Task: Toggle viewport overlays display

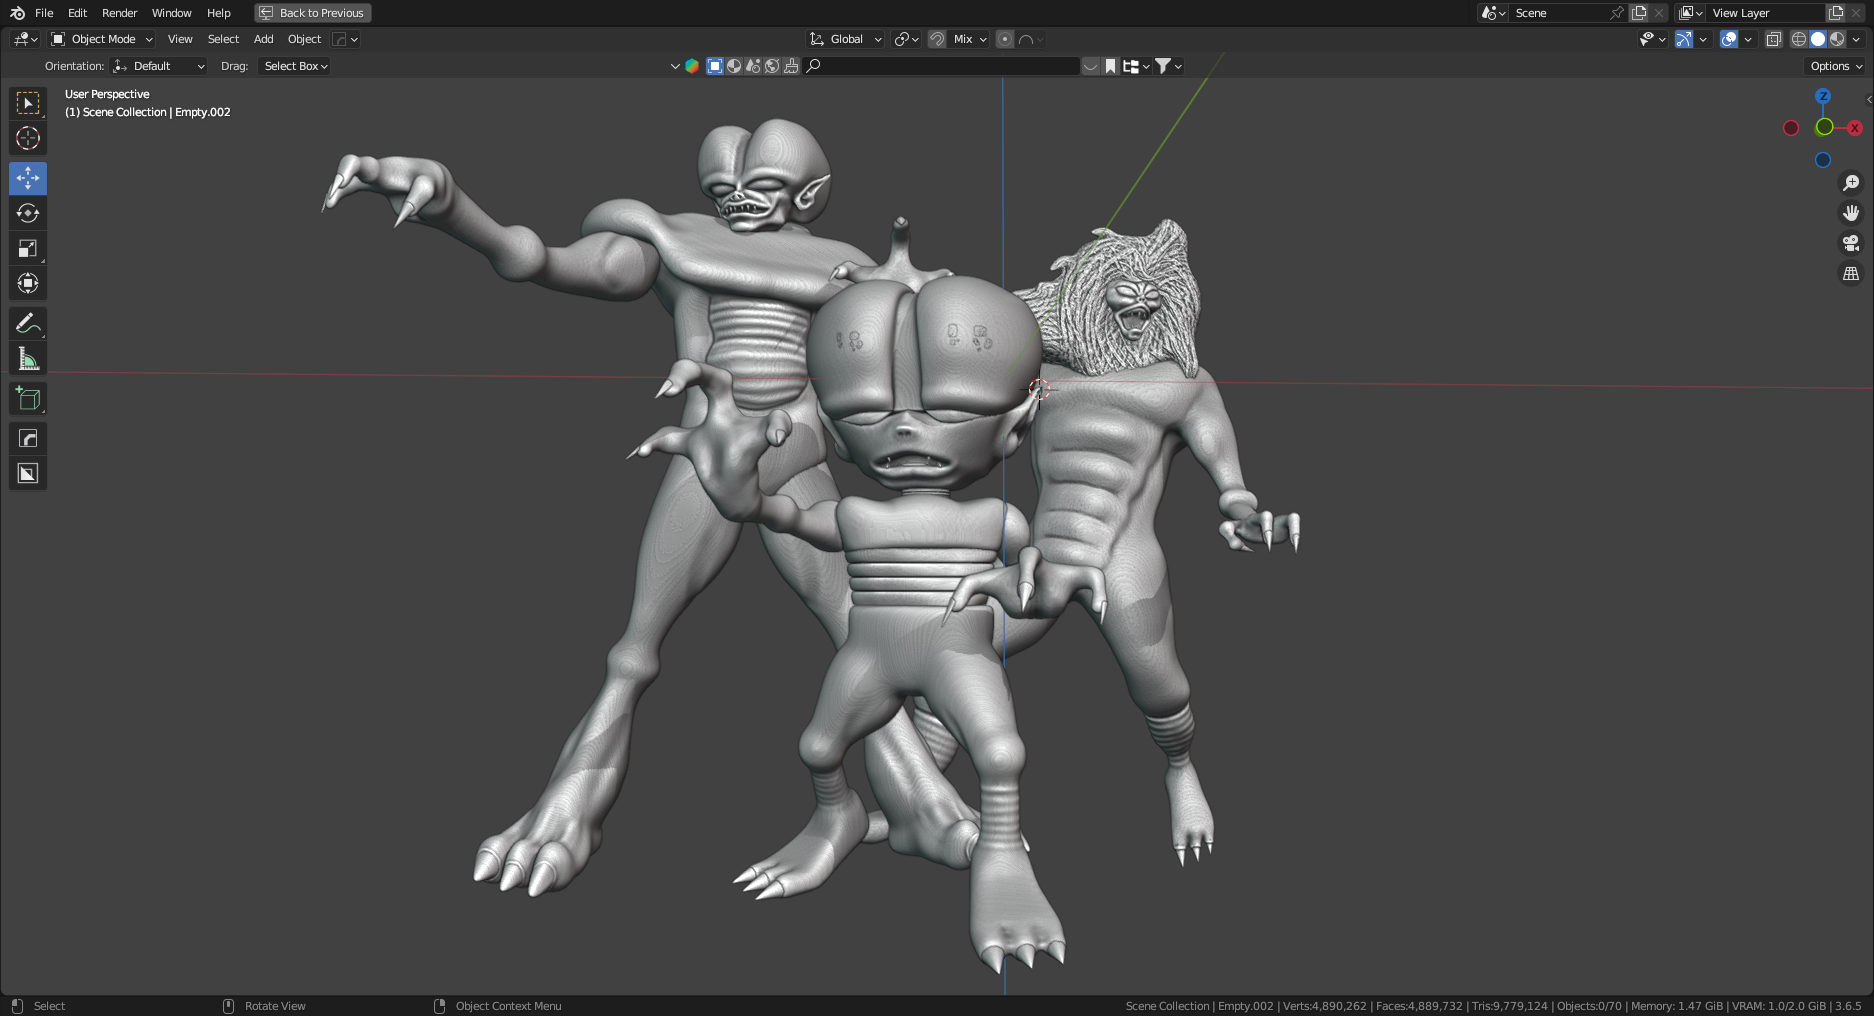Action: click(1729, 39)
